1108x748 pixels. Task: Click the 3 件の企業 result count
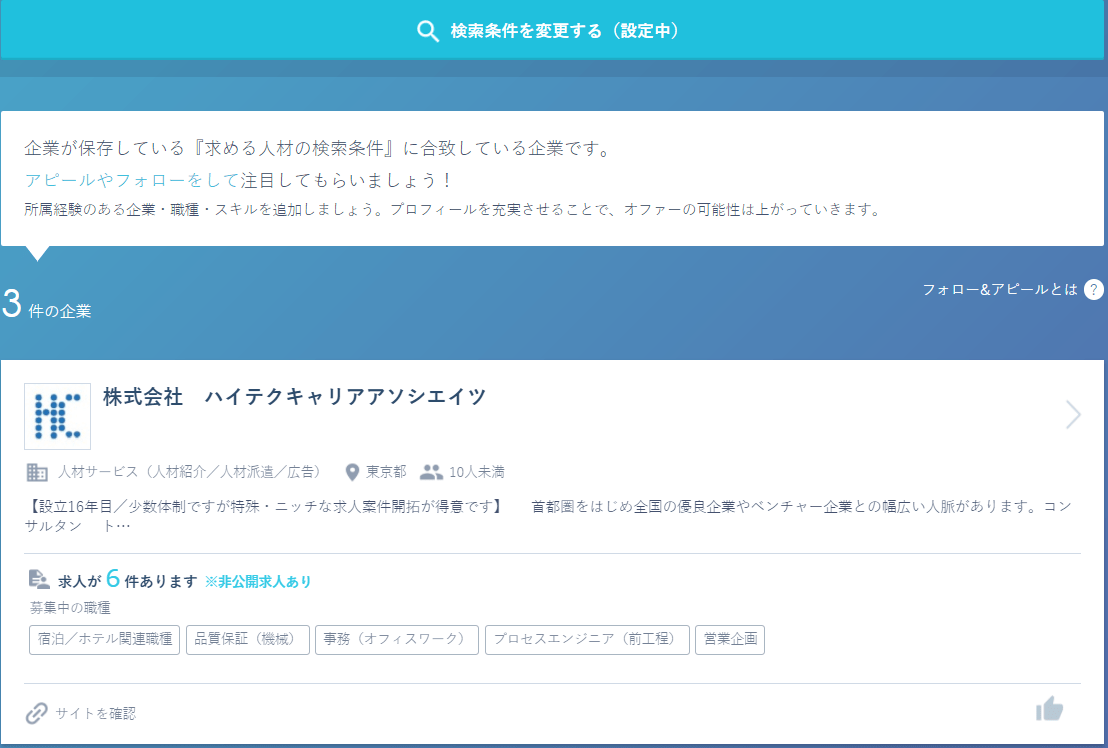tap(47, 305)
